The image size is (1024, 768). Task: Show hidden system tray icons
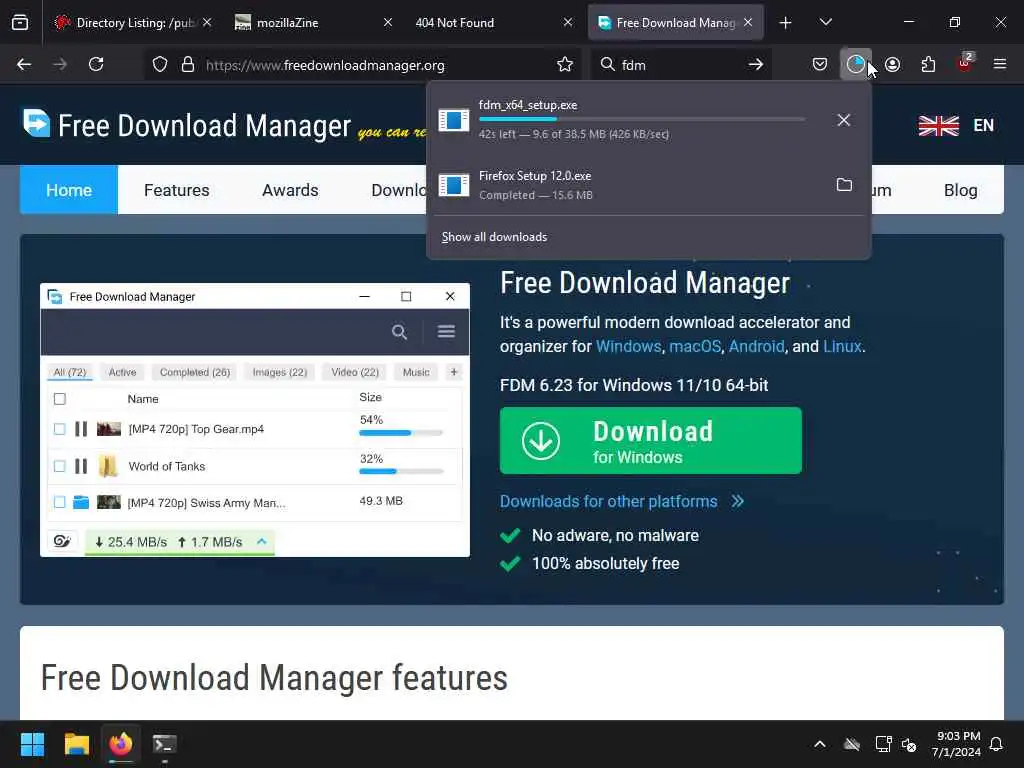point(820,744)
